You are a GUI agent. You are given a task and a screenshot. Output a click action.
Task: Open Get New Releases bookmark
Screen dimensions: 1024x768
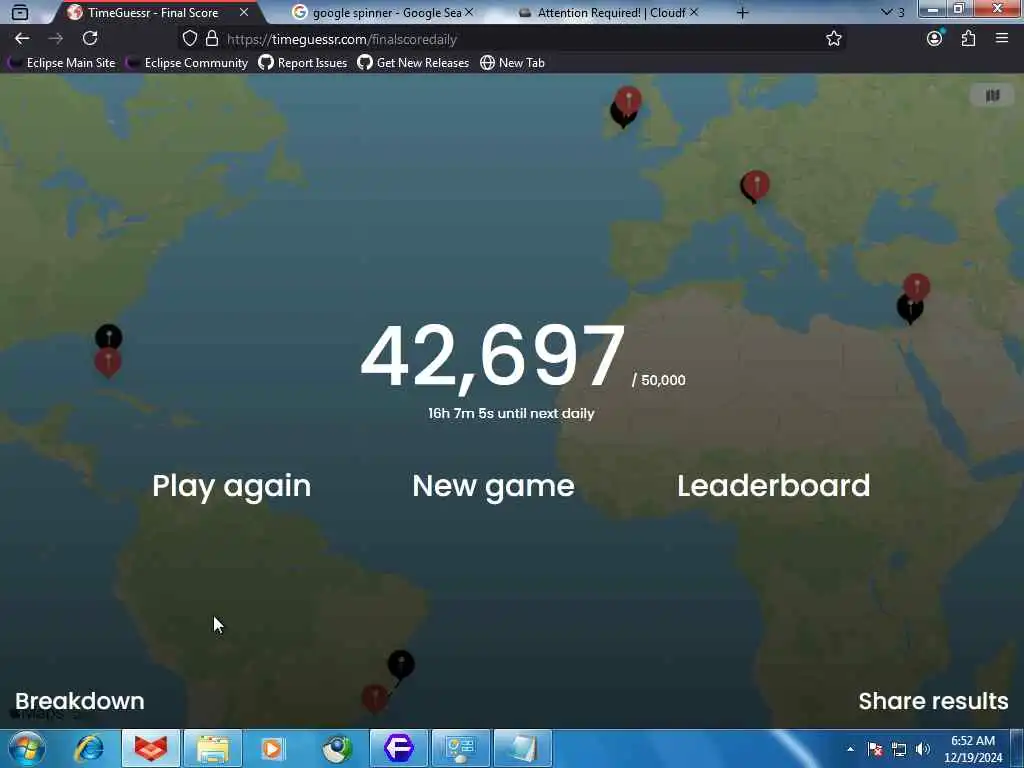pyautogui.click(x=413, y=63)
